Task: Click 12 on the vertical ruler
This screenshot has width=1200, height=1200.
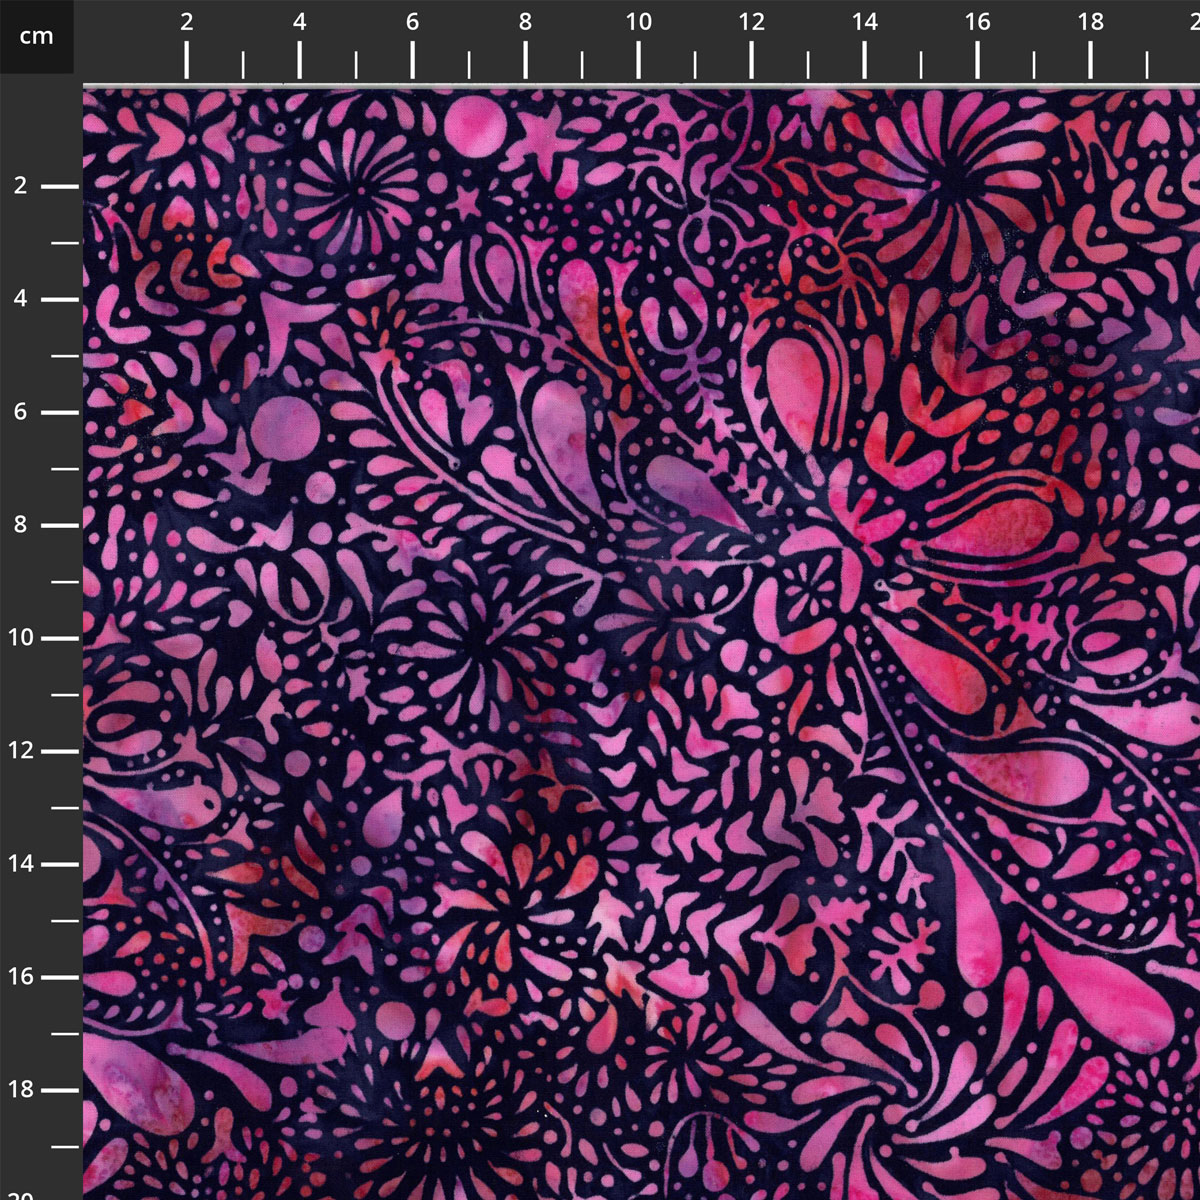Action: tap(21, 751)
